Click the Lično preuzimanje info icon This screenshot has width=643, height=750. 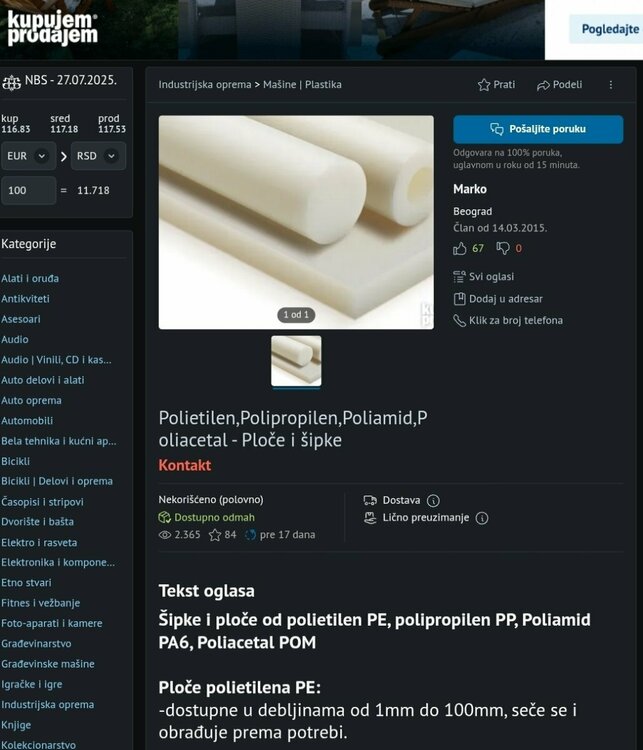point(482,518)
